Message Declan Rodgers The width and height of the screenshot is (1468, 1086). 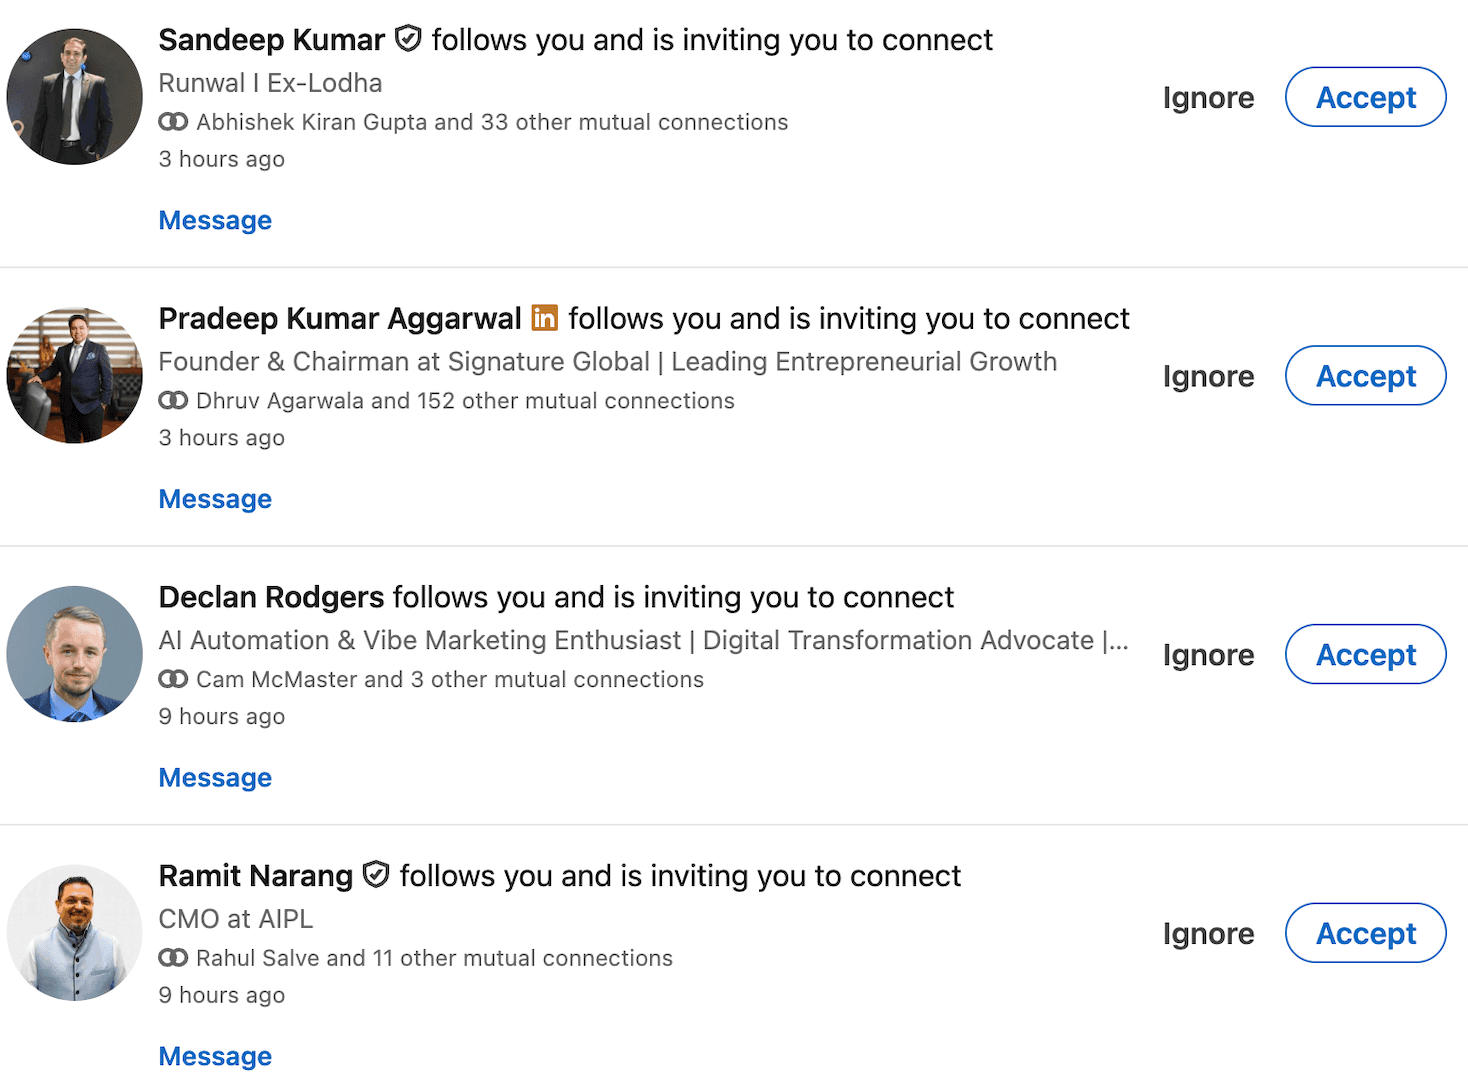point(215,777)
